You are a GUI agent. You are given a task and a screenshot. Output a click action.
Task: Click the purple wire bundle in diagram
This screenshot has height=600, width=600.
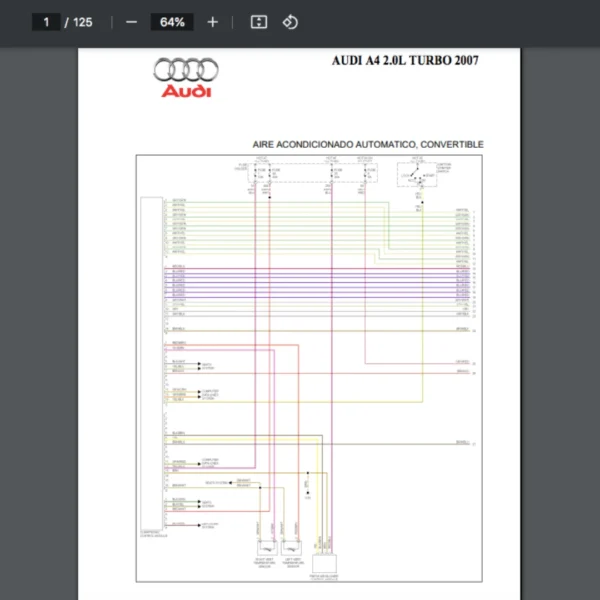coord(320,284)
